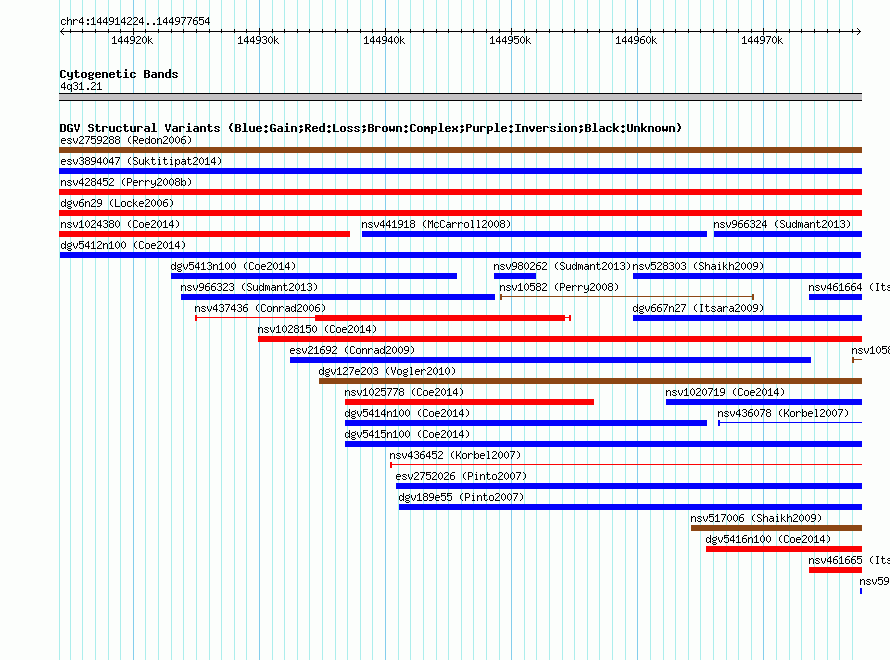This screenshot has width=890, height=660.
Task: Select the red nsv1024380 (Coe2014) loss bar
Action: [x=204, y=234]
